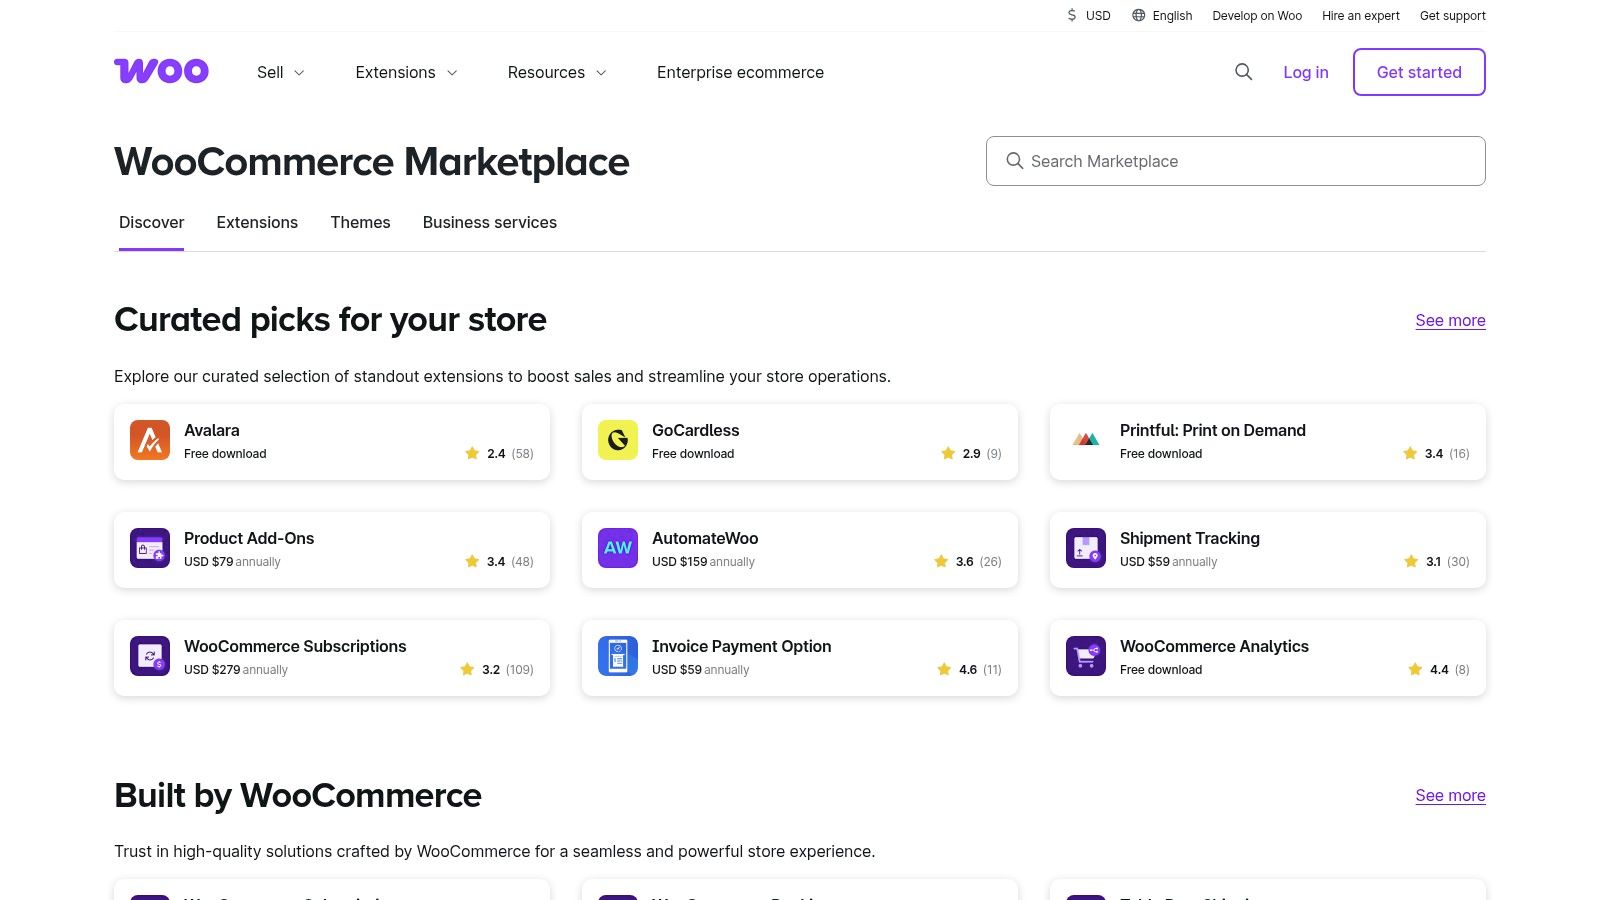This screenshot has width=1600, height=900.
Task: Click the GoCardless icon
Action: [x=617, y=440]
